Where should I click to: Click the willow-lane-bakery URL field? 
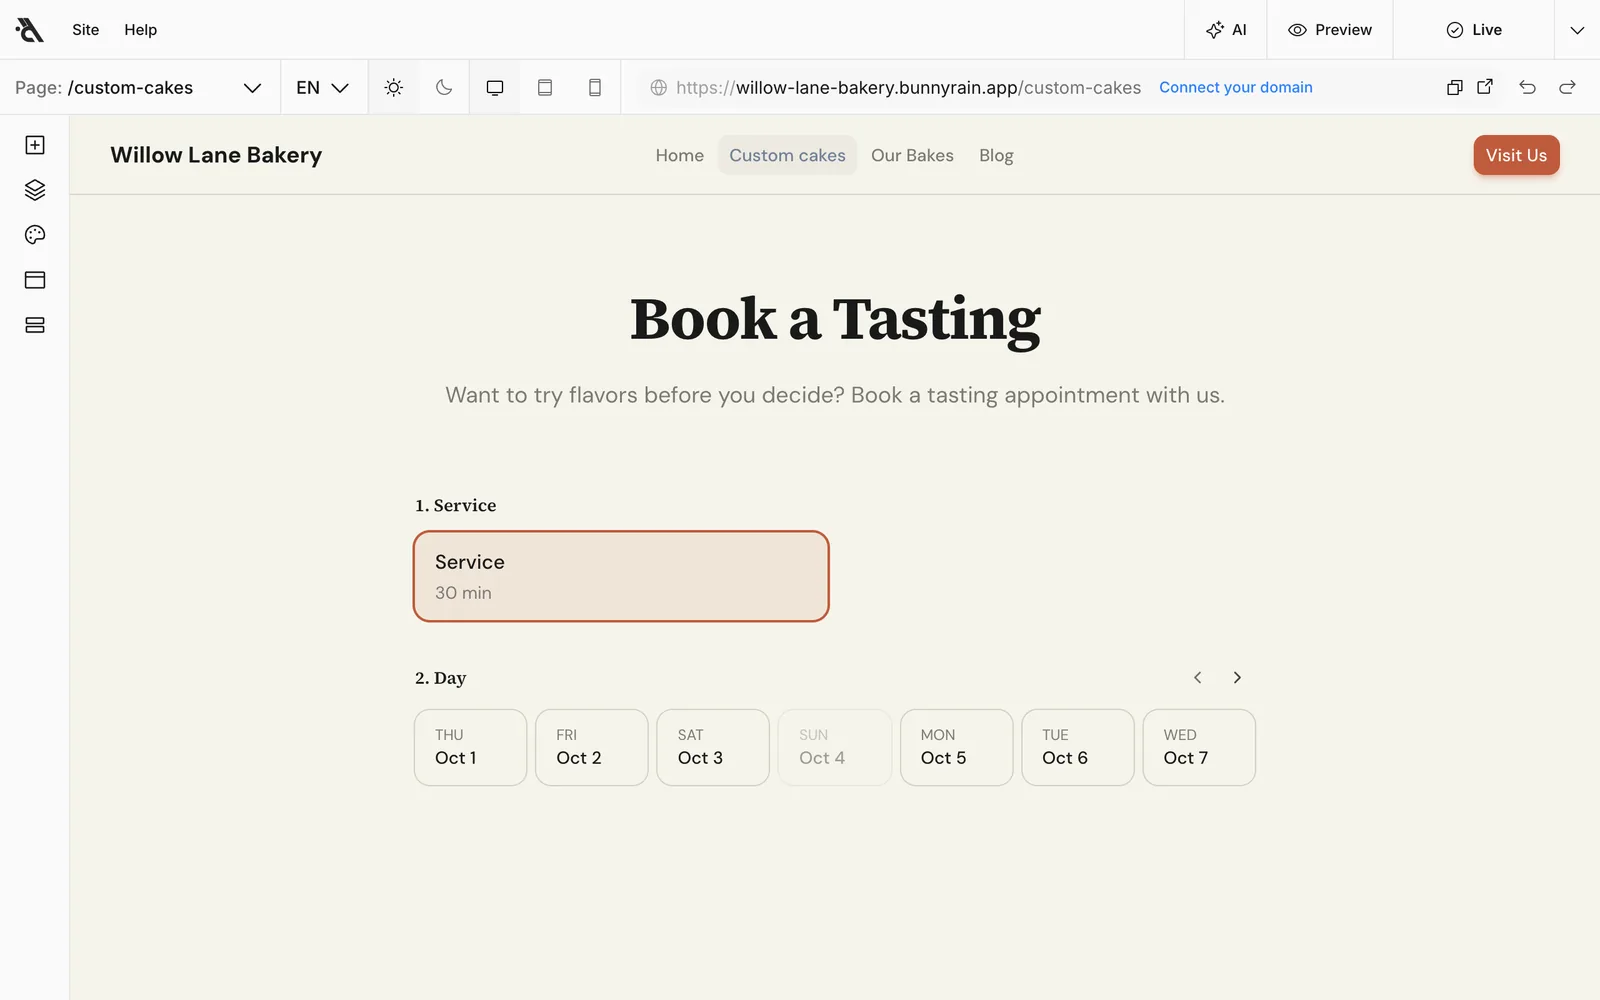(908, 87)
